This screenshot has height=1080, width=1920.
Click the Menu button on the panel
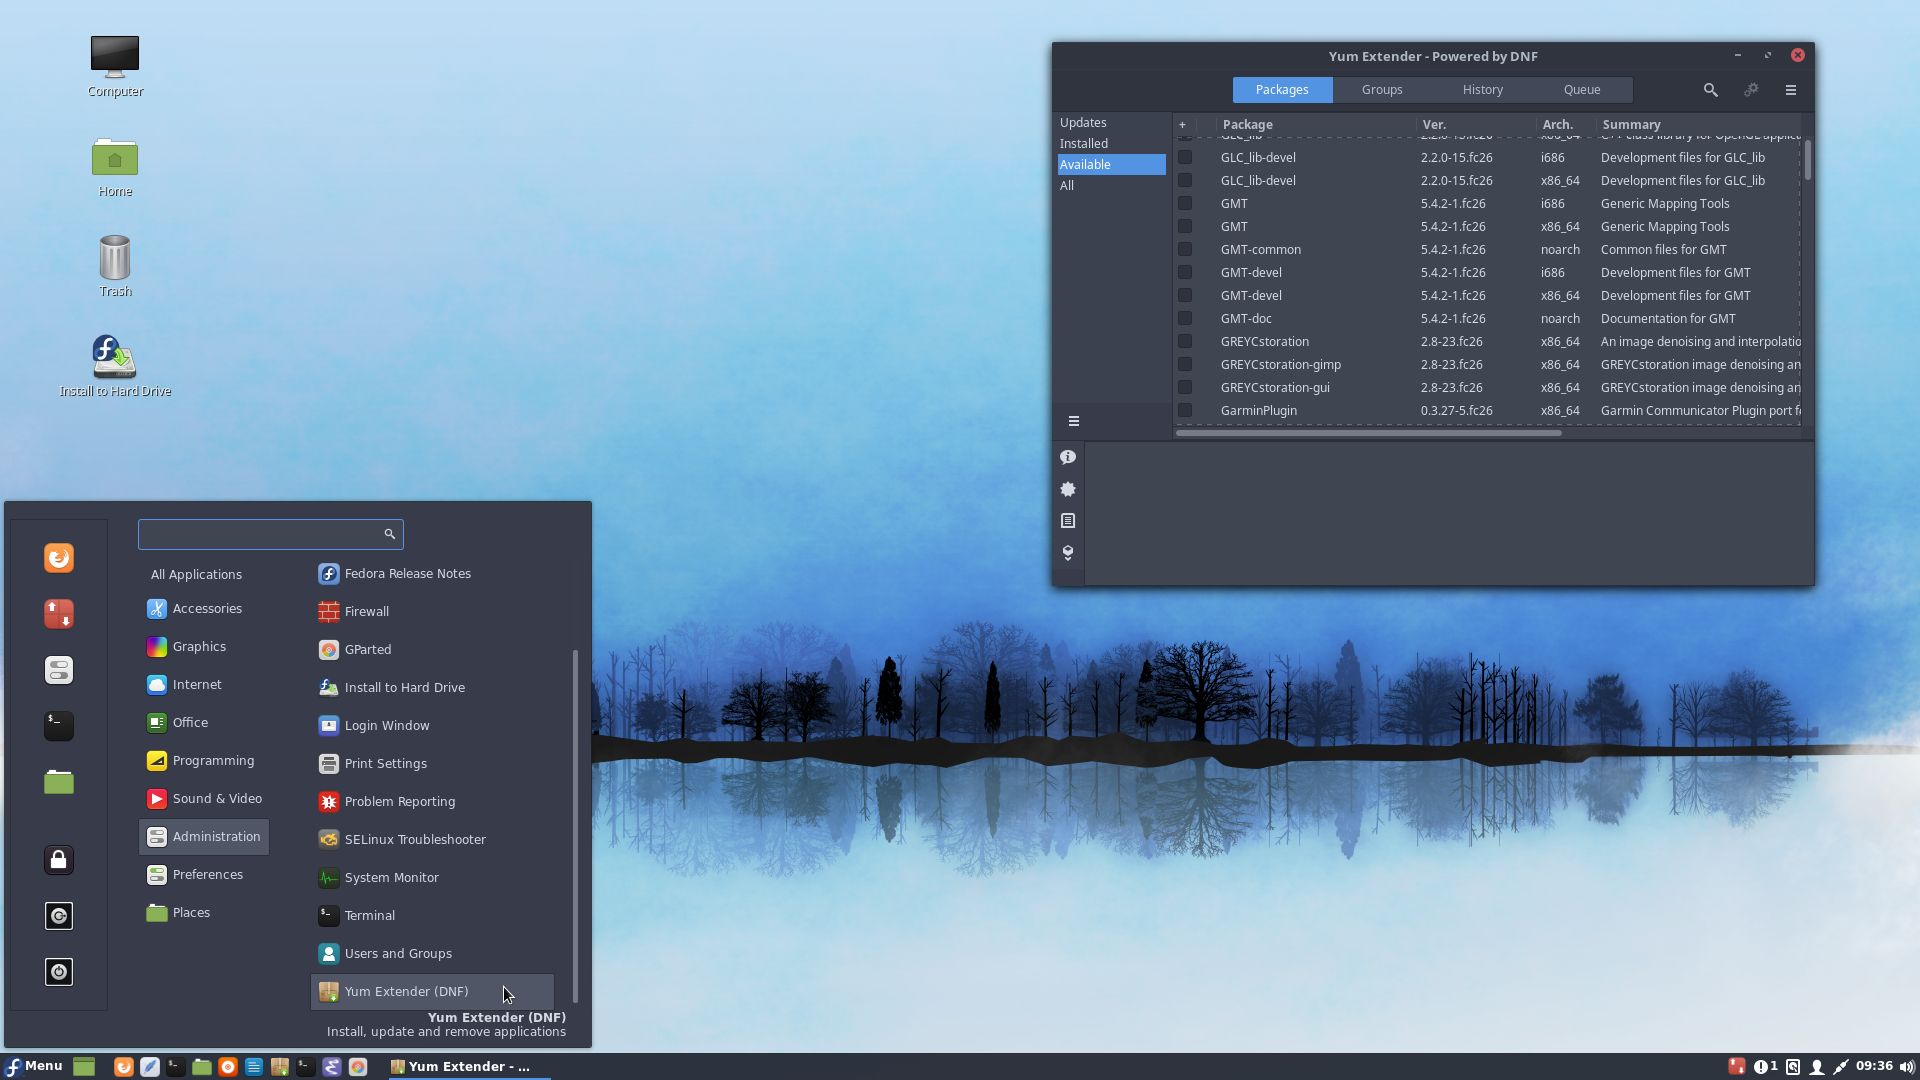[34, 1067]
